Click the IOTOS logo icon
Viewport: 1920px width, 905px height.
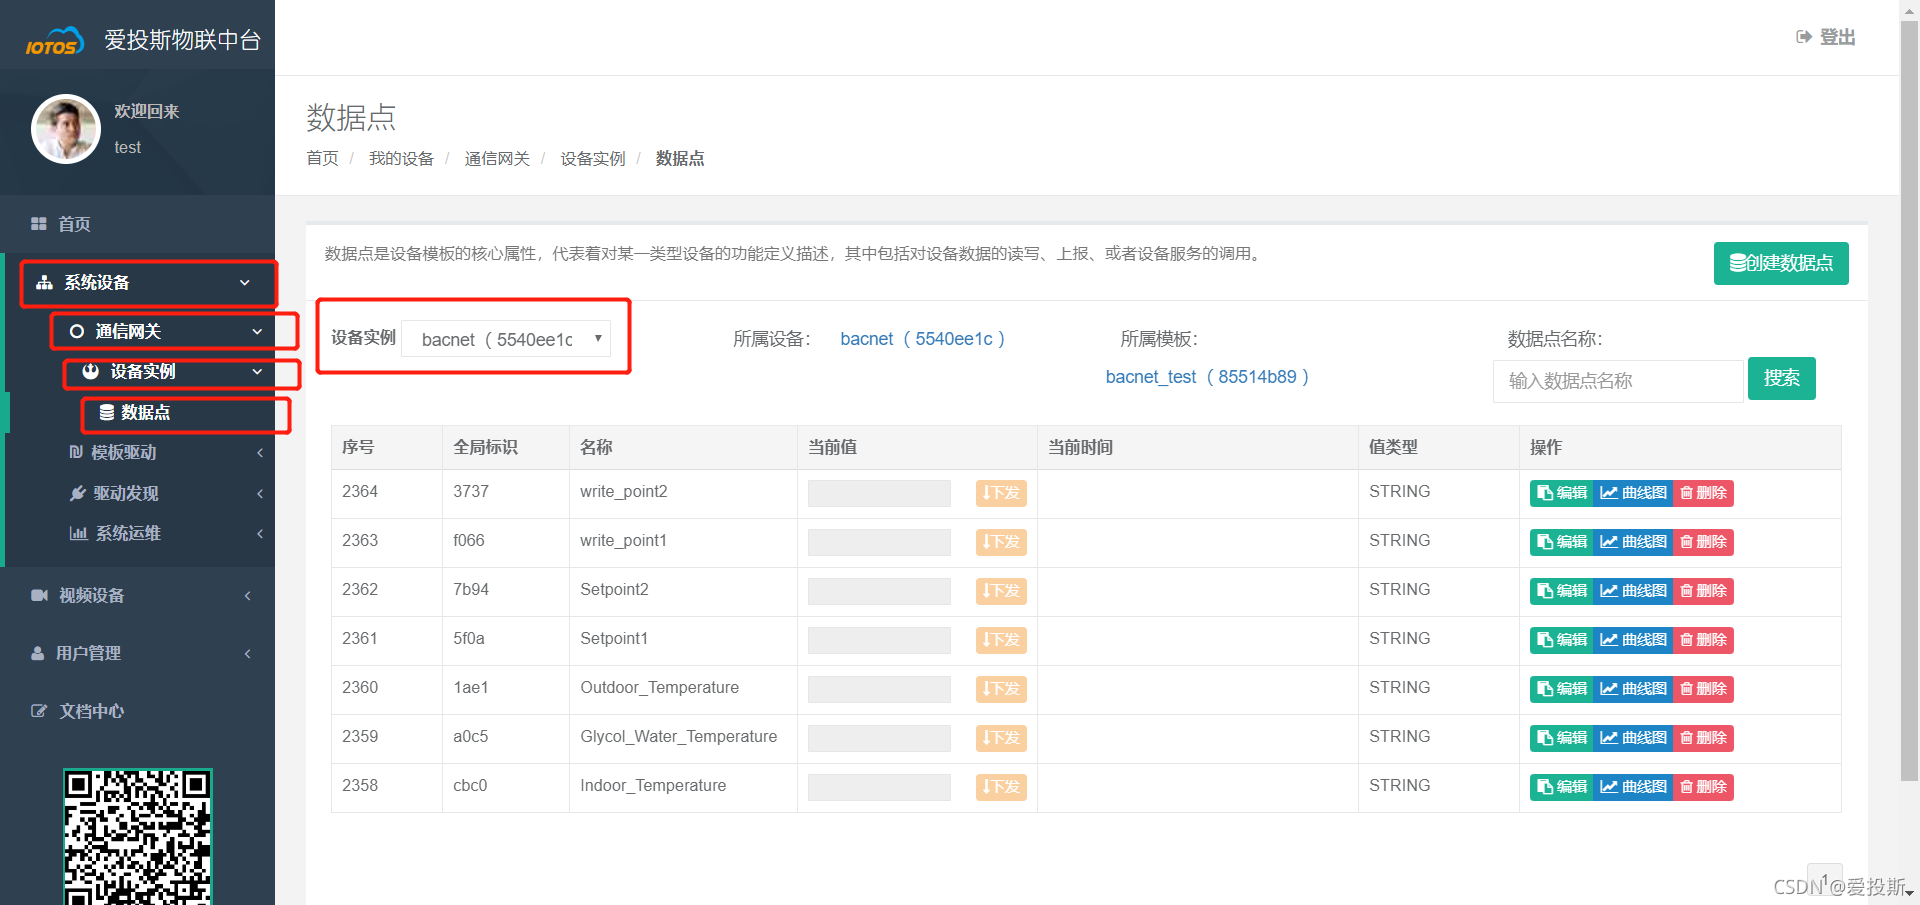[x=54, y=42]
